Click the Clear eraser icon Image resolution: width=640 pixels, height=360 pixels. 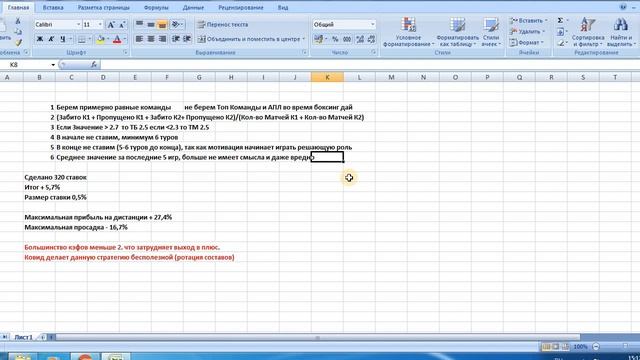coord(561,42)
